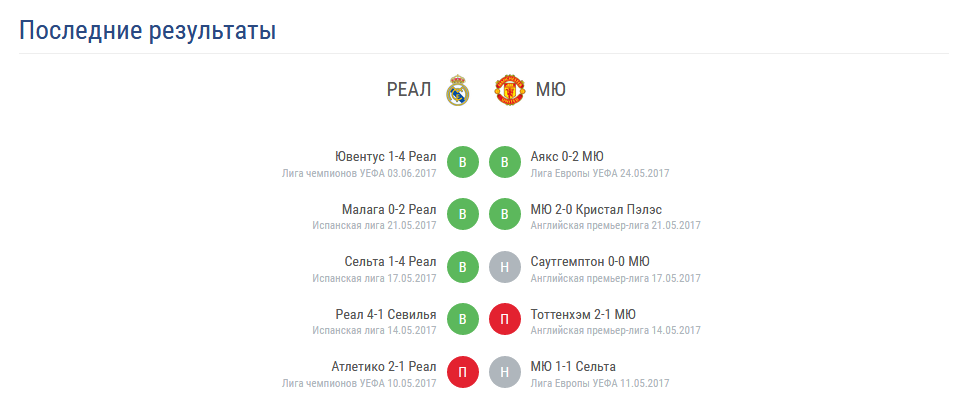Open the Тоттенхэм 2-1 МЮ match result
This screenshot has width=970, height=407.
tap(583, 314)
